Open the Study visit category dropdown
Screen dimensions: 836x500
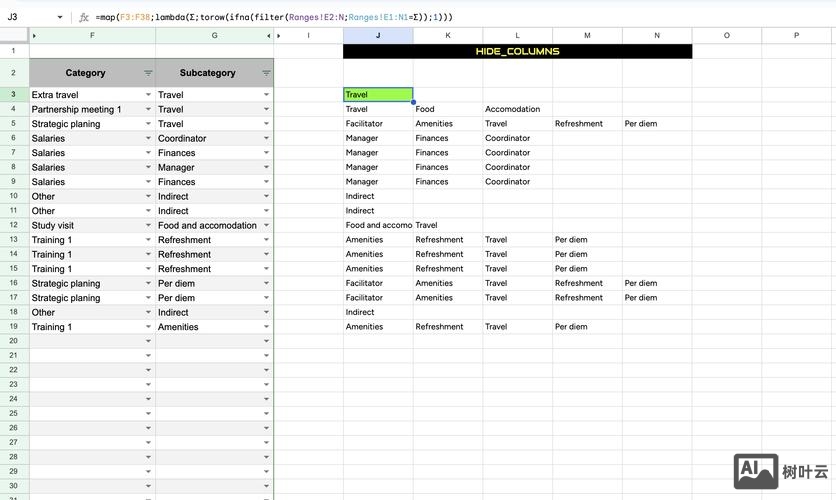148,226
